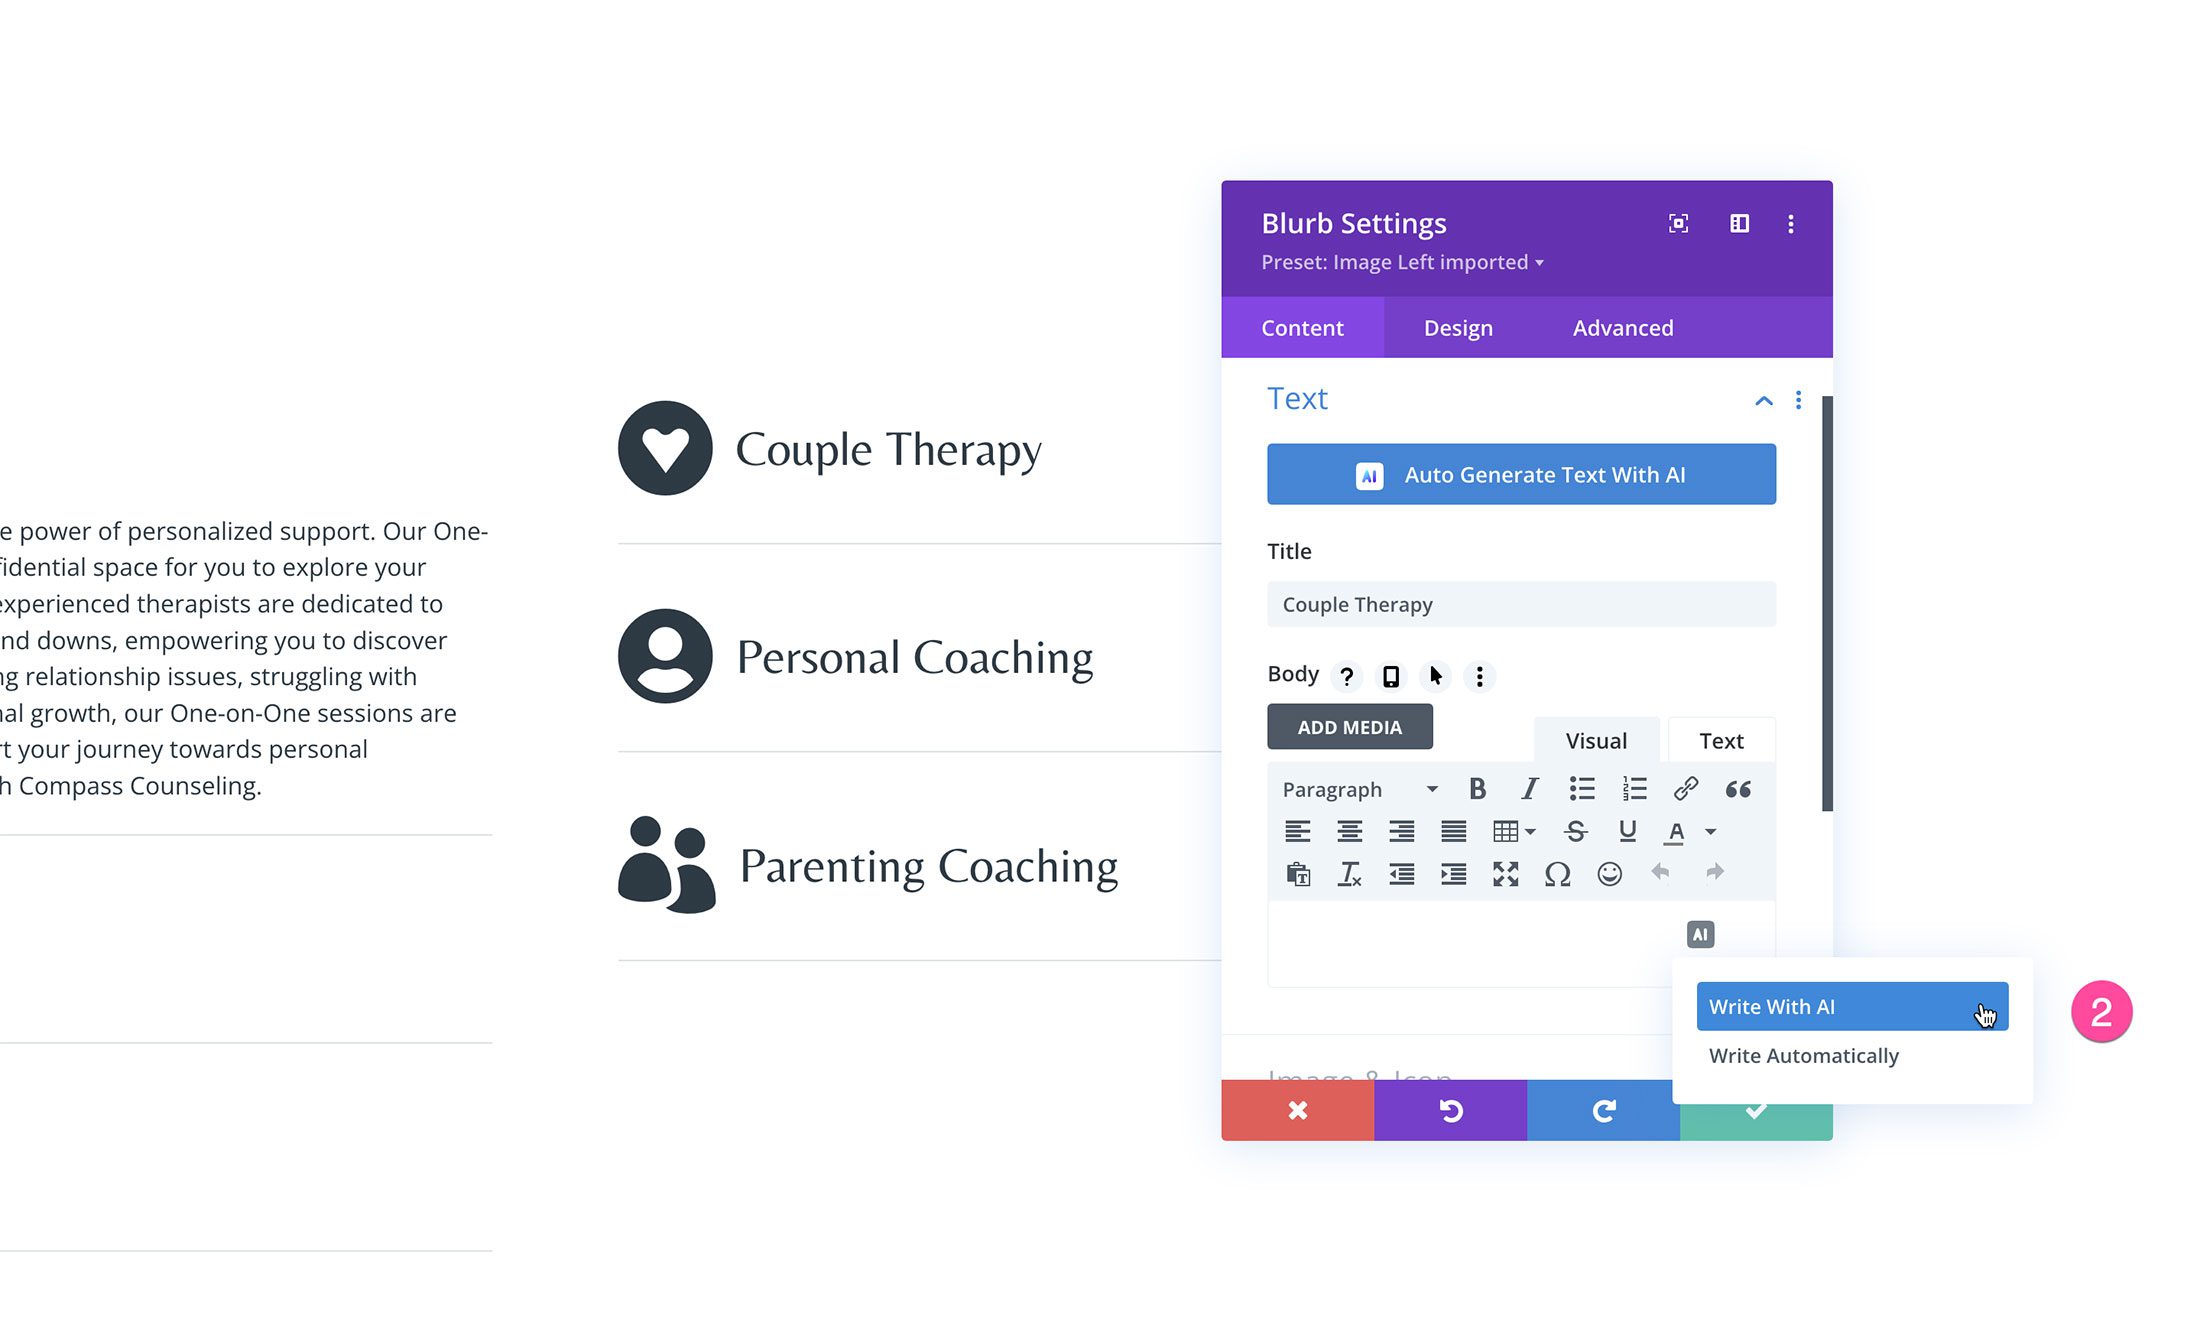Click the Bulleted list icon
This screenshot has width=2200, height=1329.
[1582, 789]
